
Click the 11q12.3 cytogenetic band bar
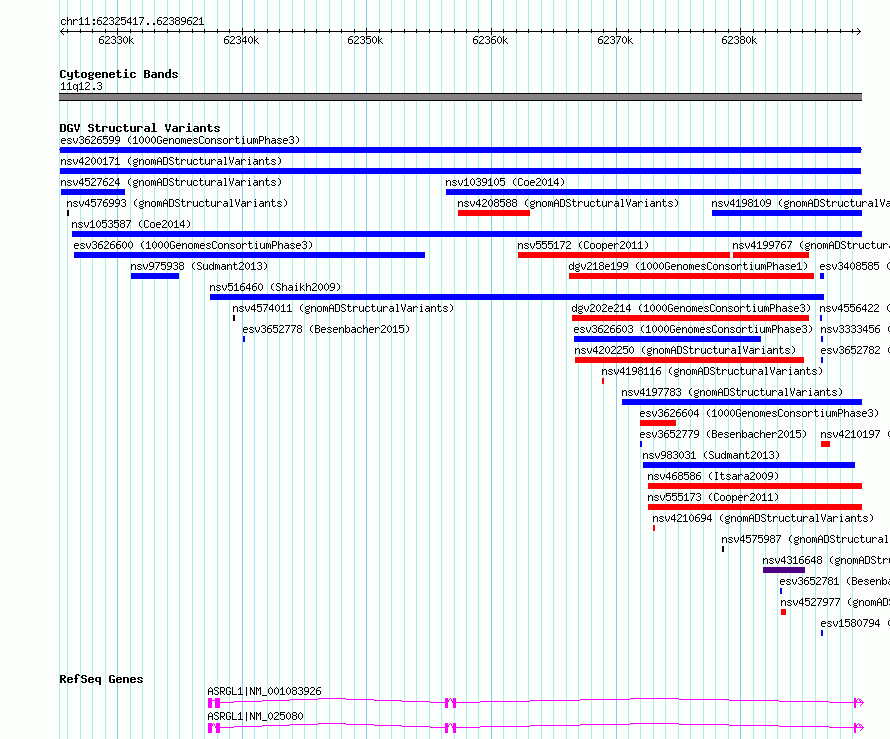(460, 97)
